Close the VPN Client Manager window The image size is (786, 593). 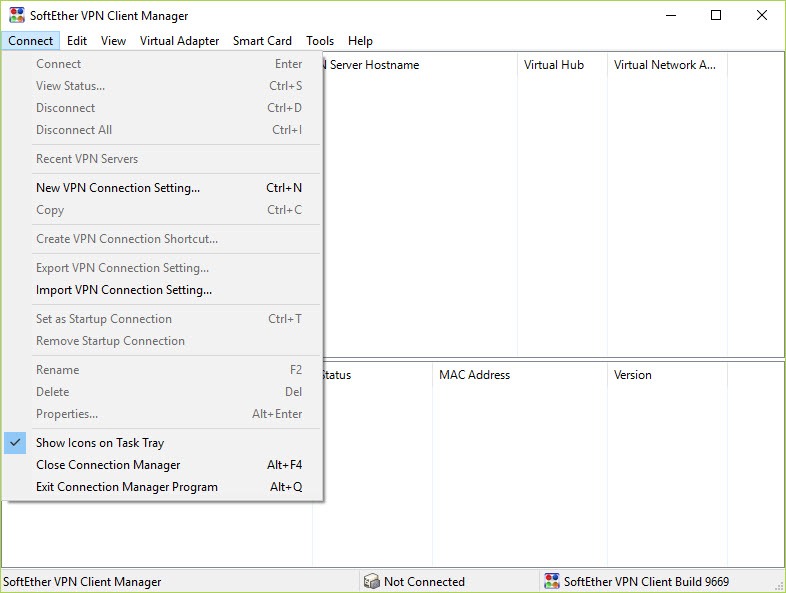[x=761, y=16]
